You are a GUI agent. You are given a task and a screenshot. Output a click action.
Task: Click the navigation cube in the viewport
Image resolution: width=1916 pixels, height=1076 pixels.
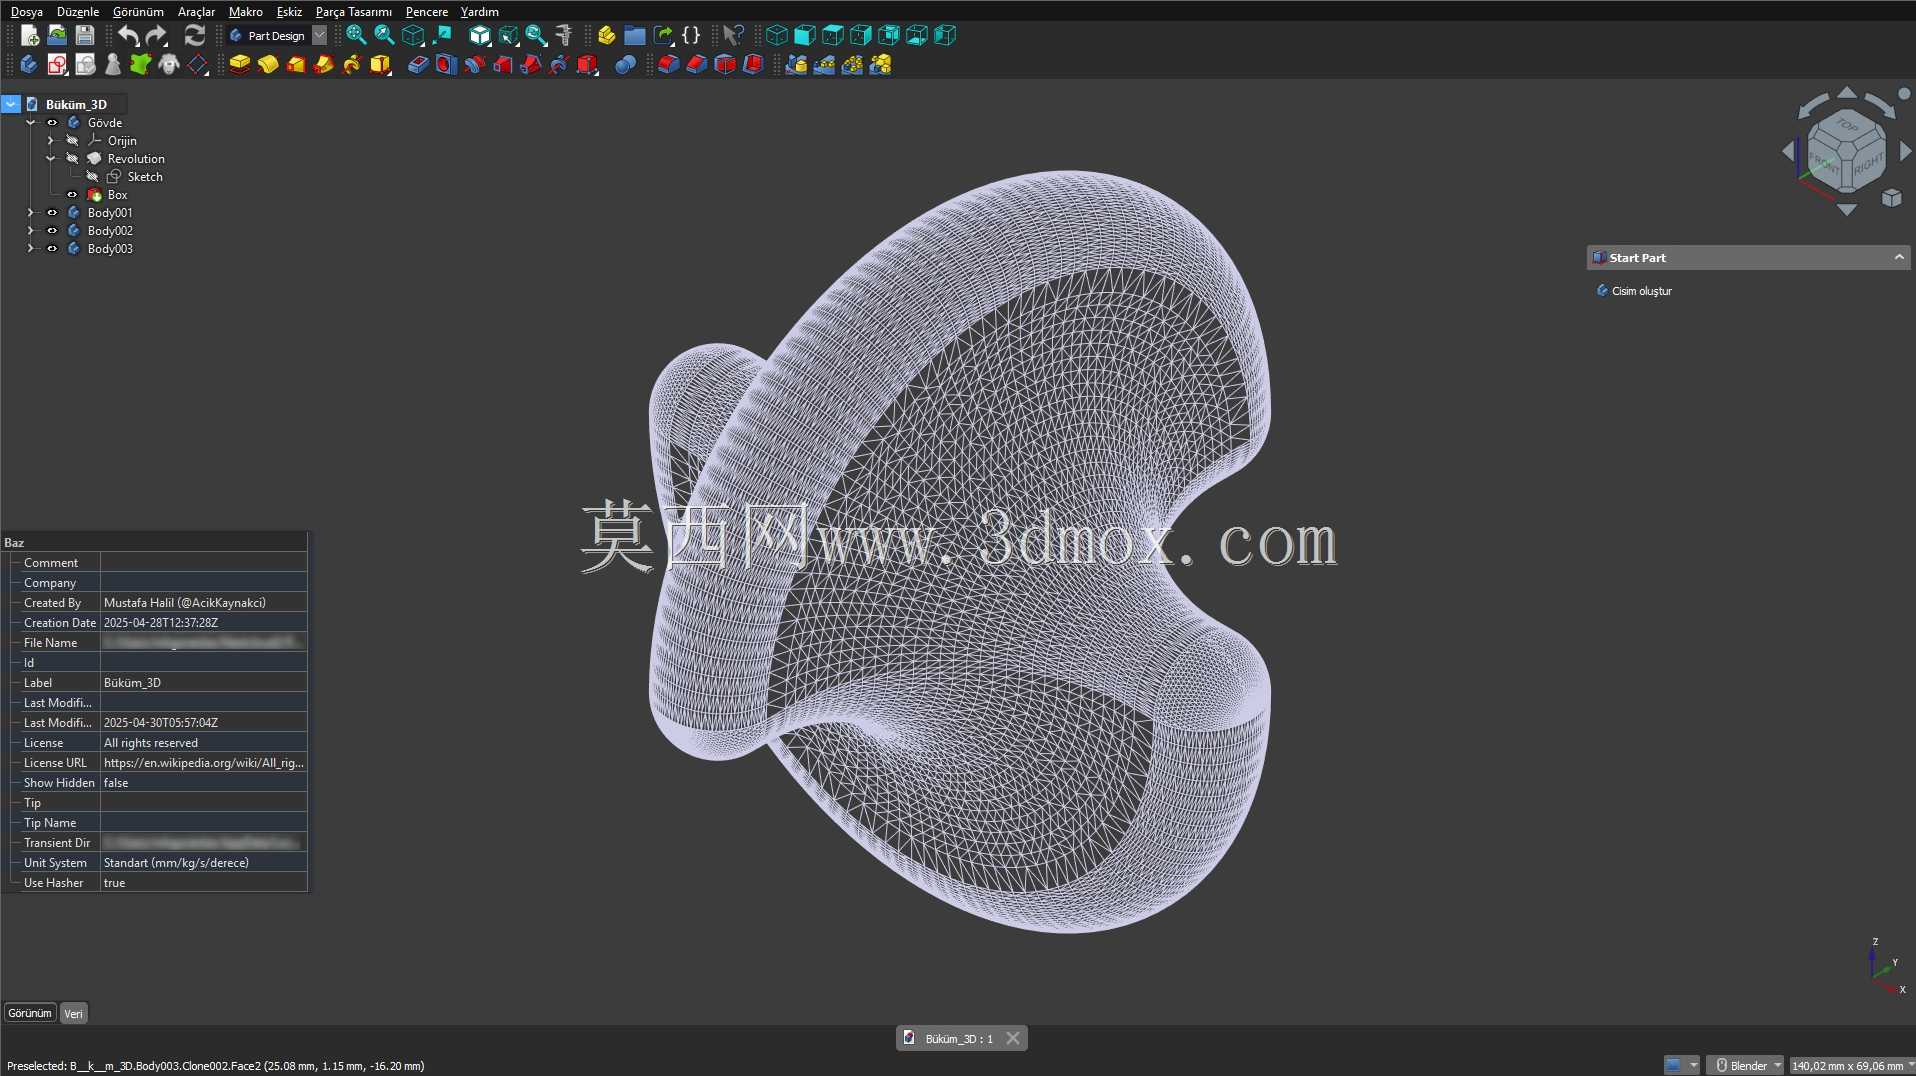1846,151
